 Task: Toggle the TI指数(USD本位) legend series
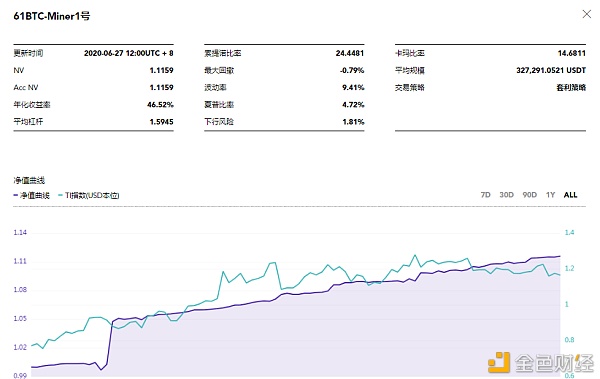(89, 195)
